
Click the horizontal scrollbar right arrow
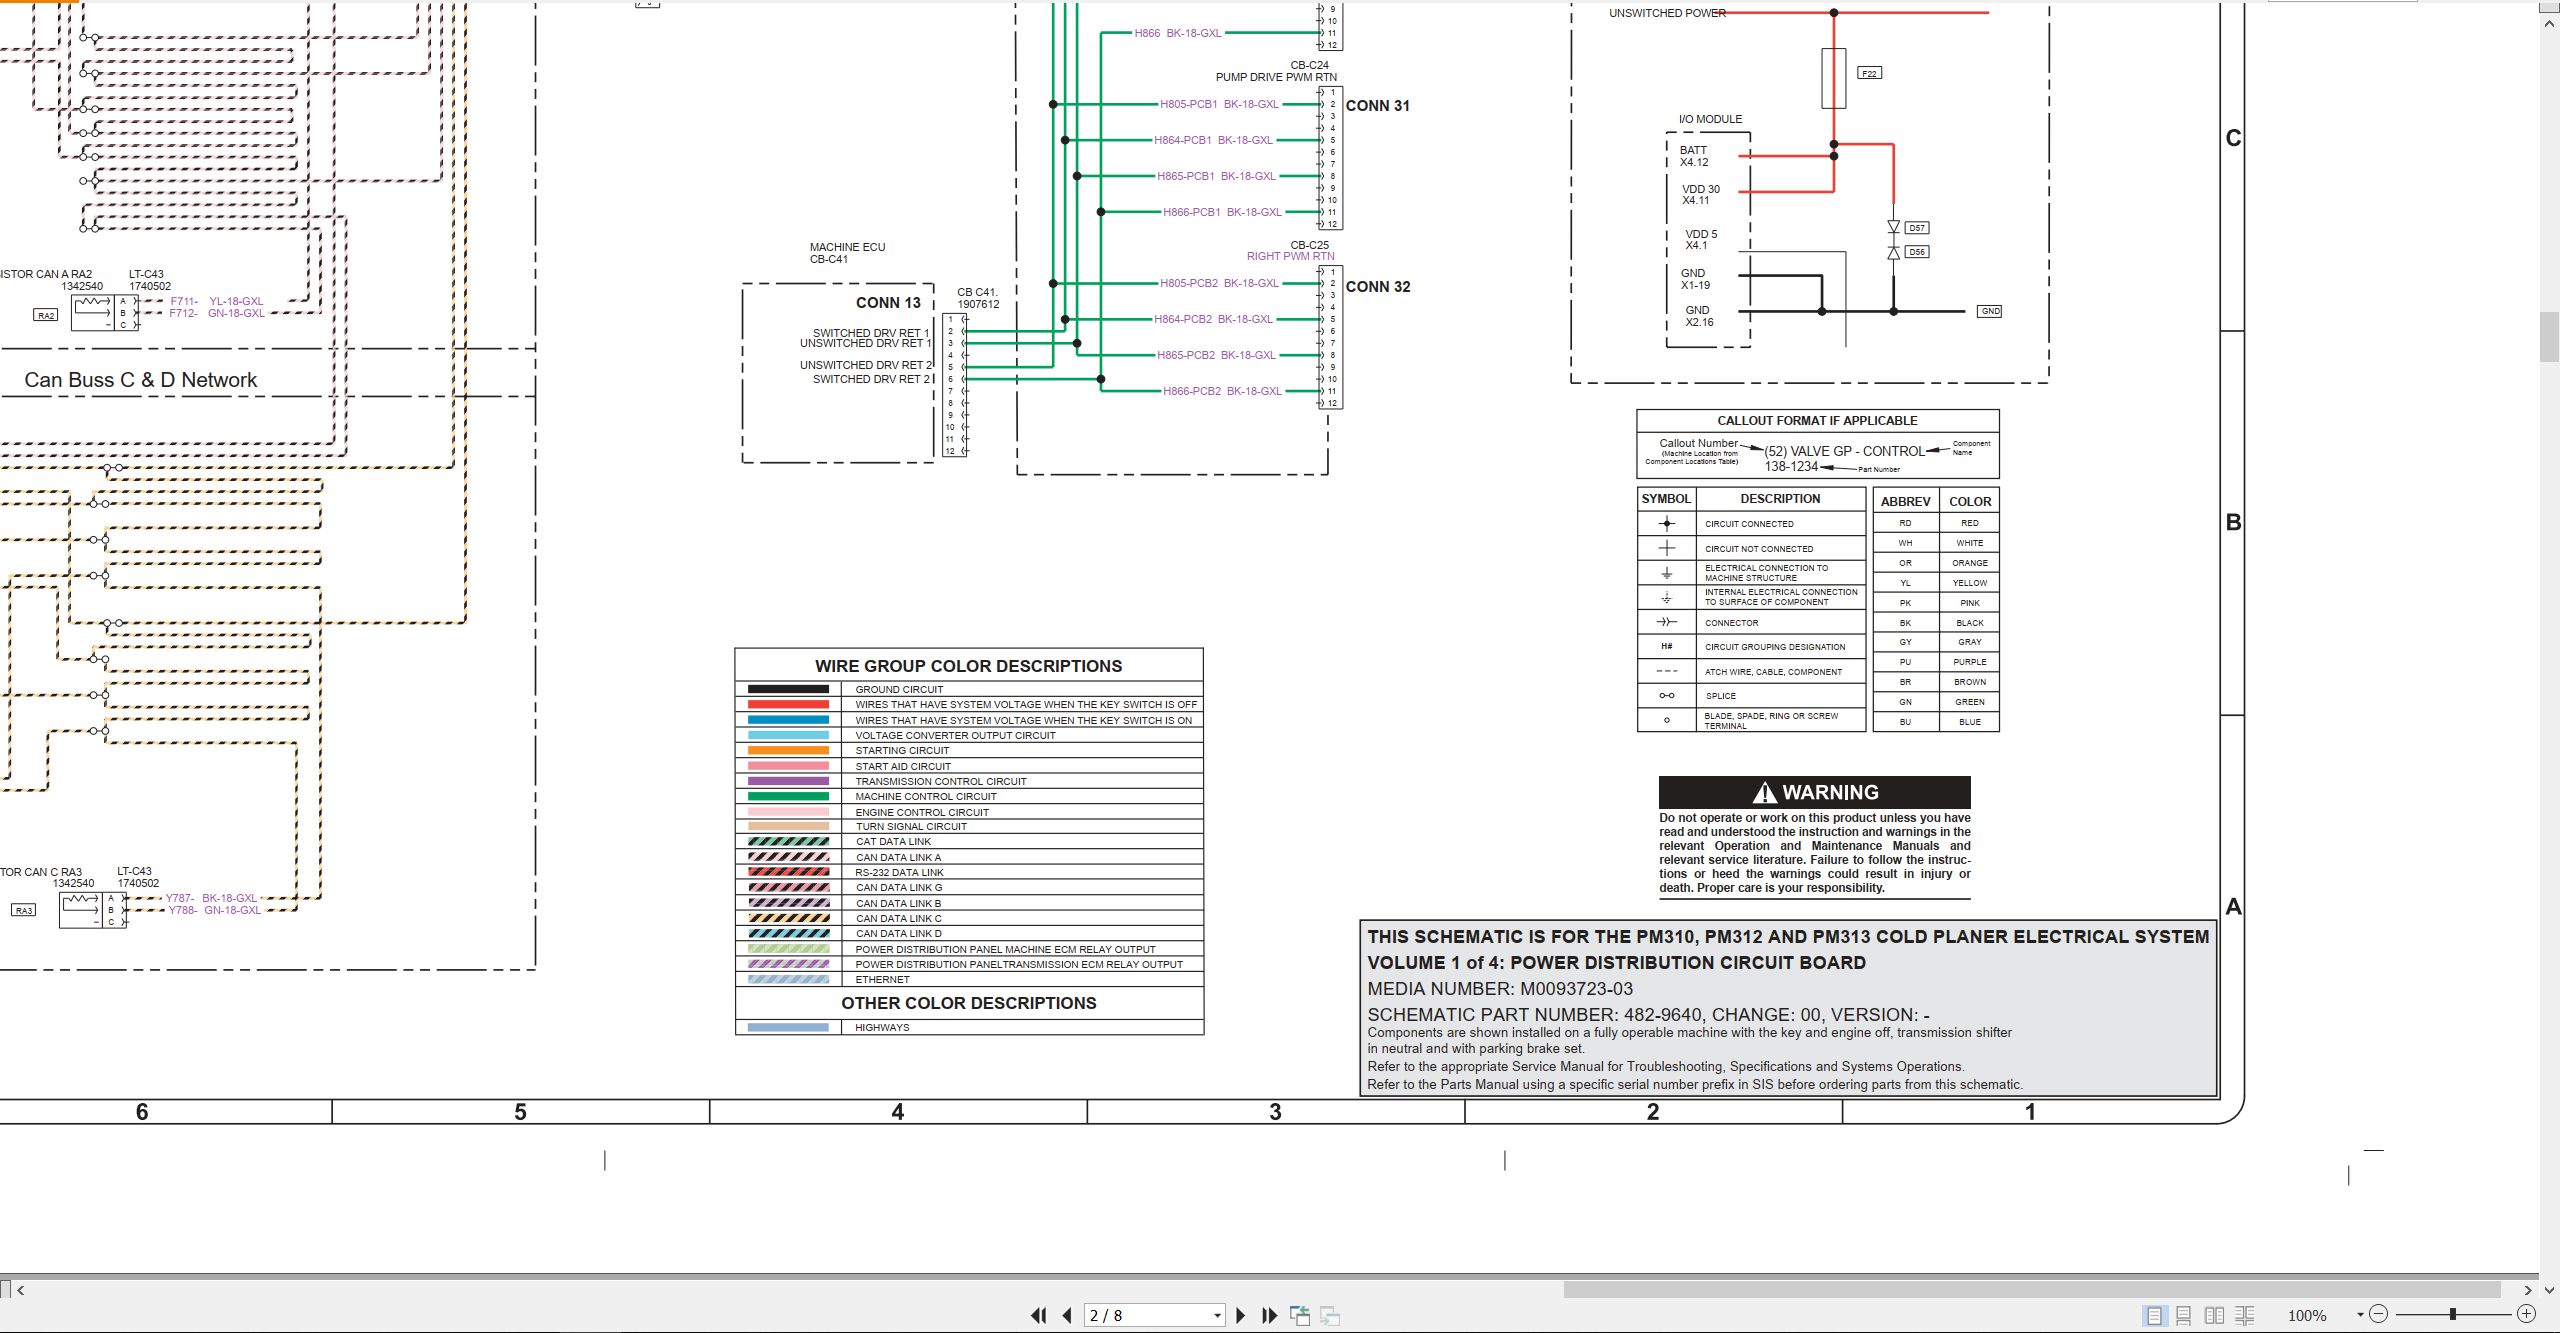[x=2528, y=1290]
